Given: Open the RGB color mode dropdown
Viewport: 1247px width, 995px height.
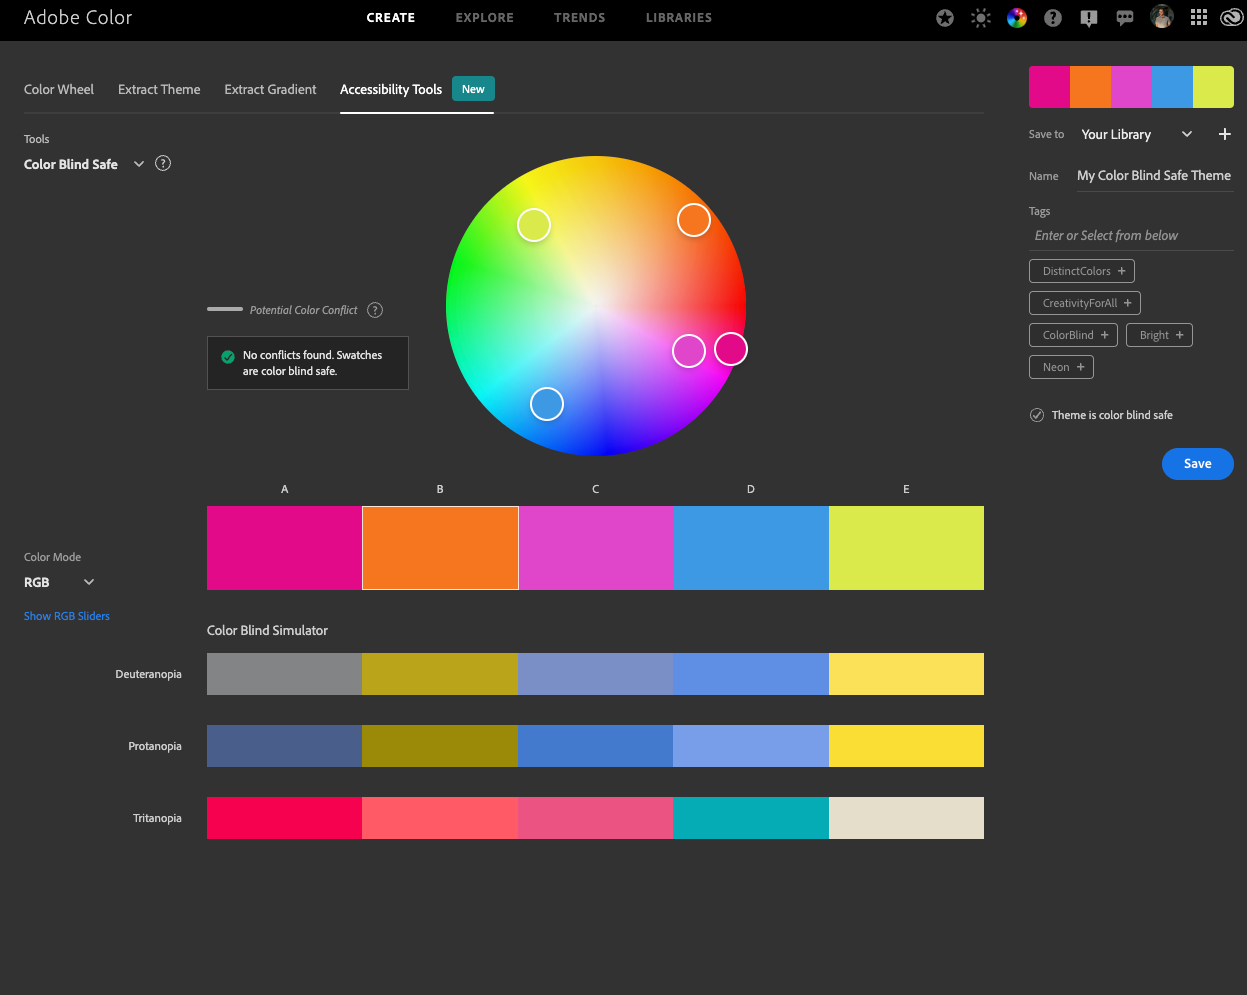Looking at the screenshot, I should pos(88,582).
